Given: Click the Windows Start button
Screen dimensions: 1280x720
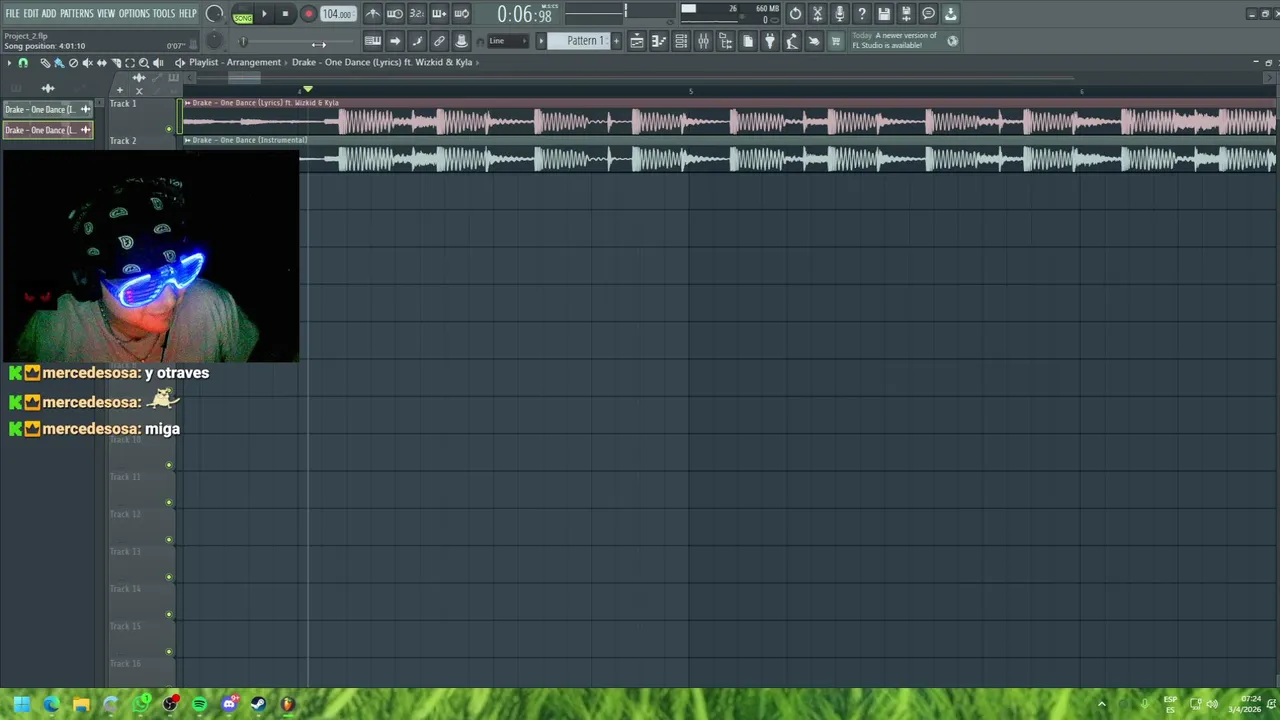Looking at the screenshot, I should [21, 704].
